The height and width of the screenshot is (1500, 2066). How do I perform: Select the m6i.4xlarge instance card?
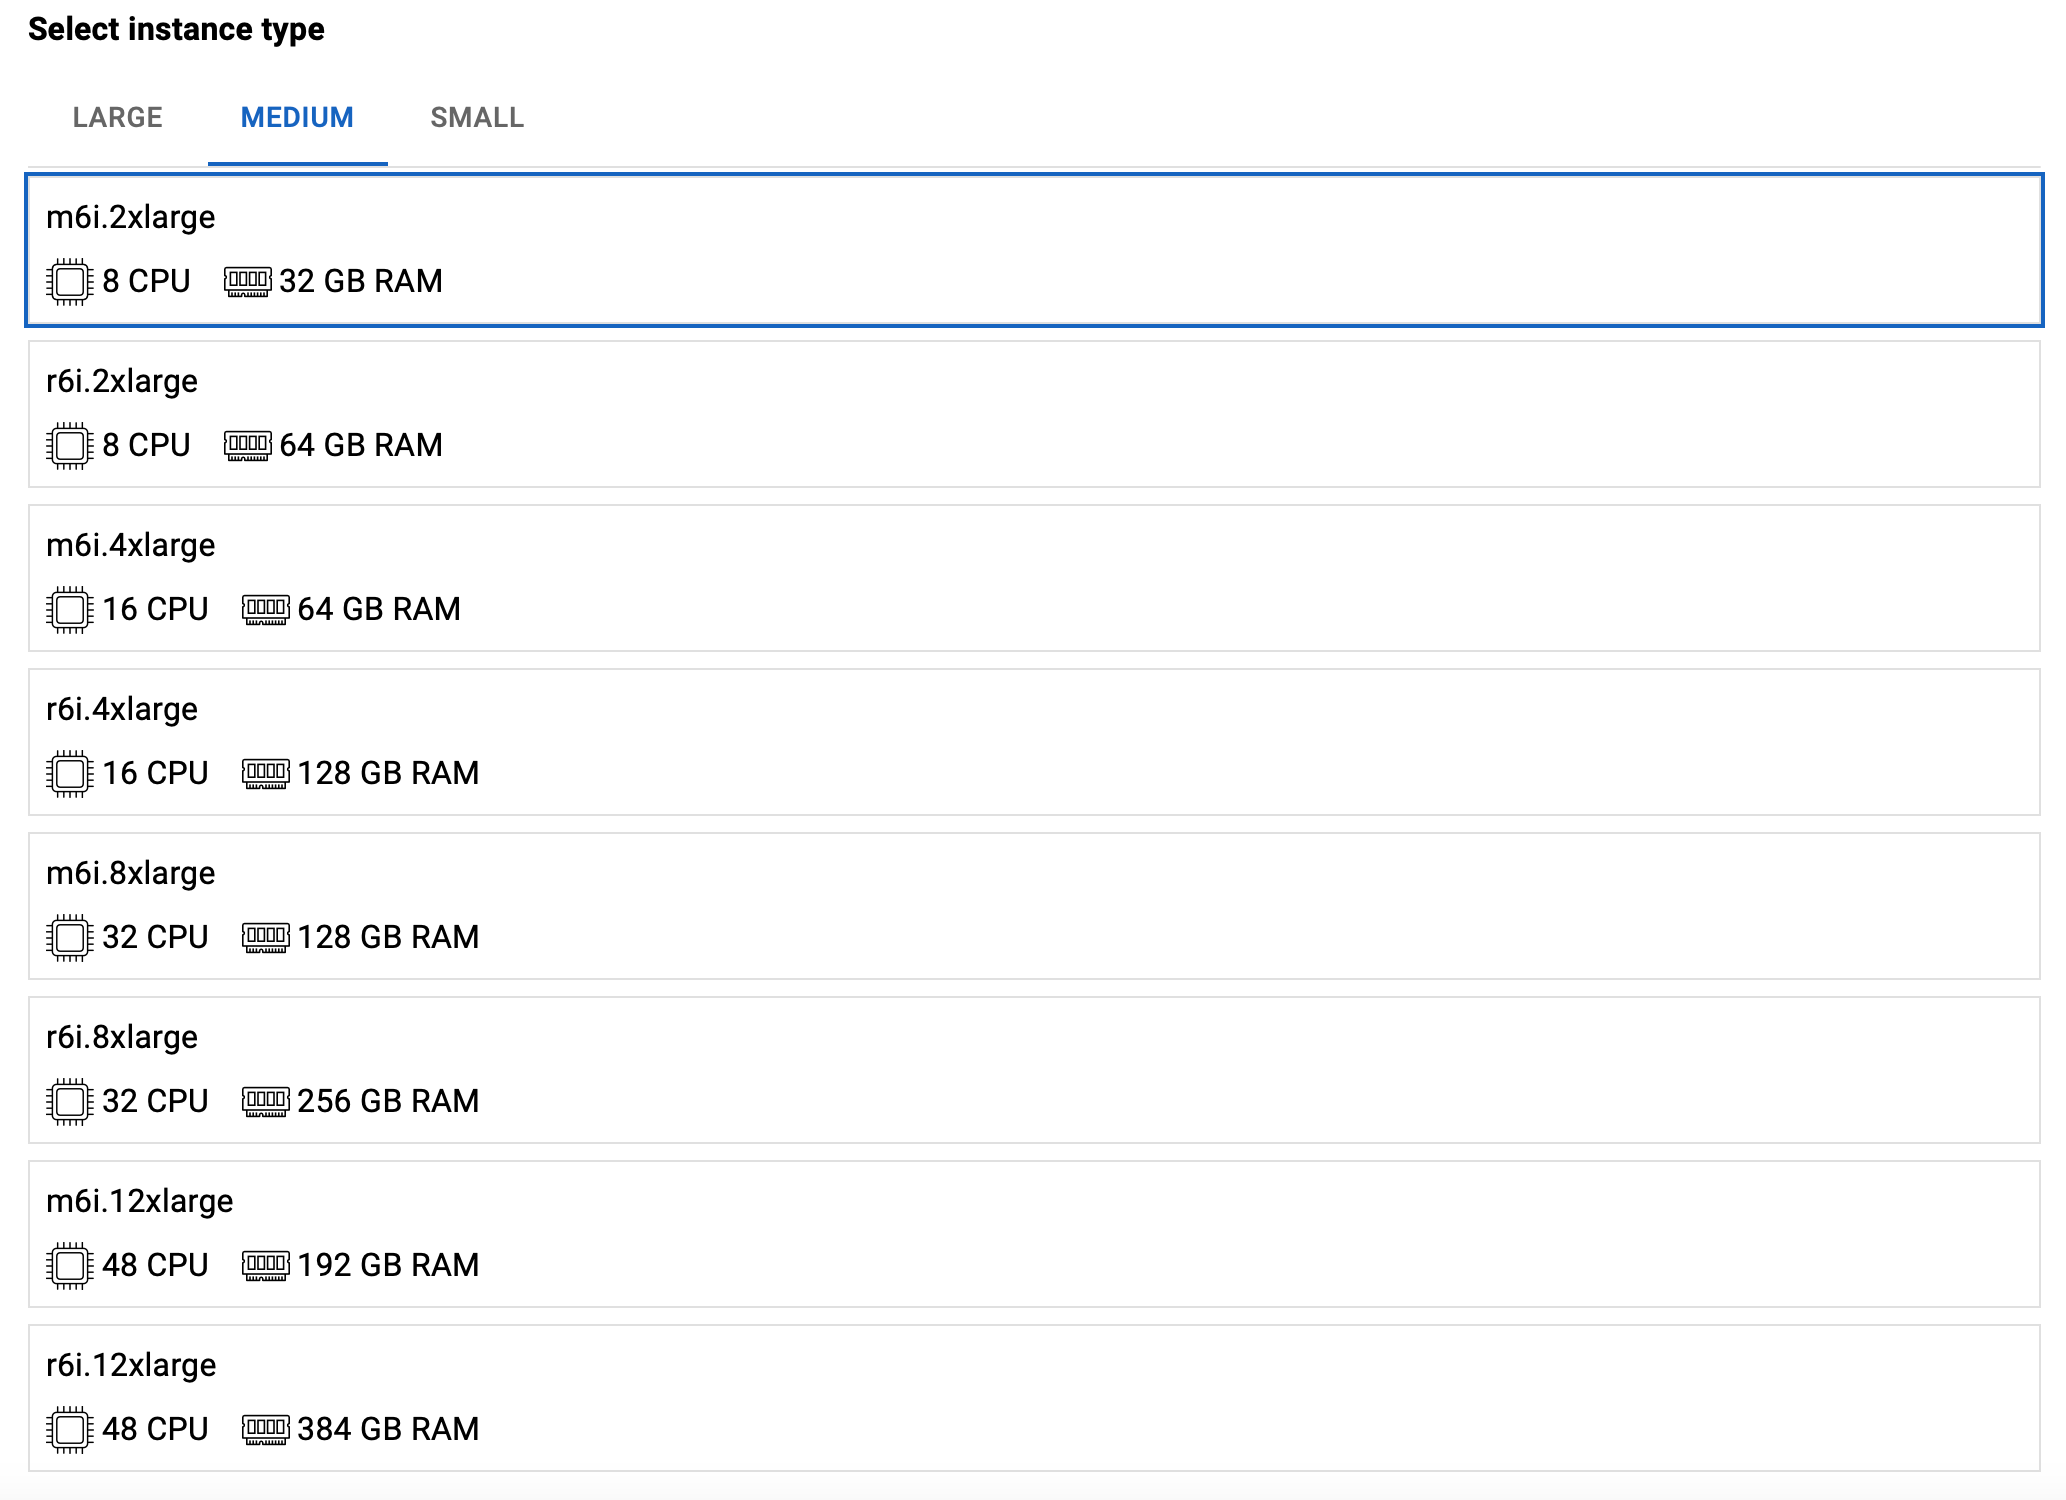click(x=1034, y=578)
